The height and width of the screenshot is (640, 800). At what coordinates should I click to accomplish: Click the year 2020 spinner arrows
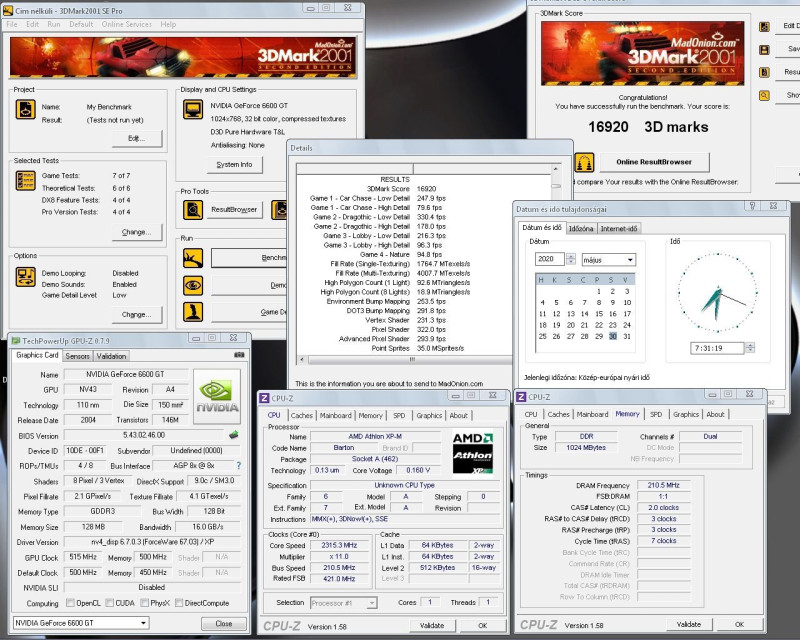571,259
